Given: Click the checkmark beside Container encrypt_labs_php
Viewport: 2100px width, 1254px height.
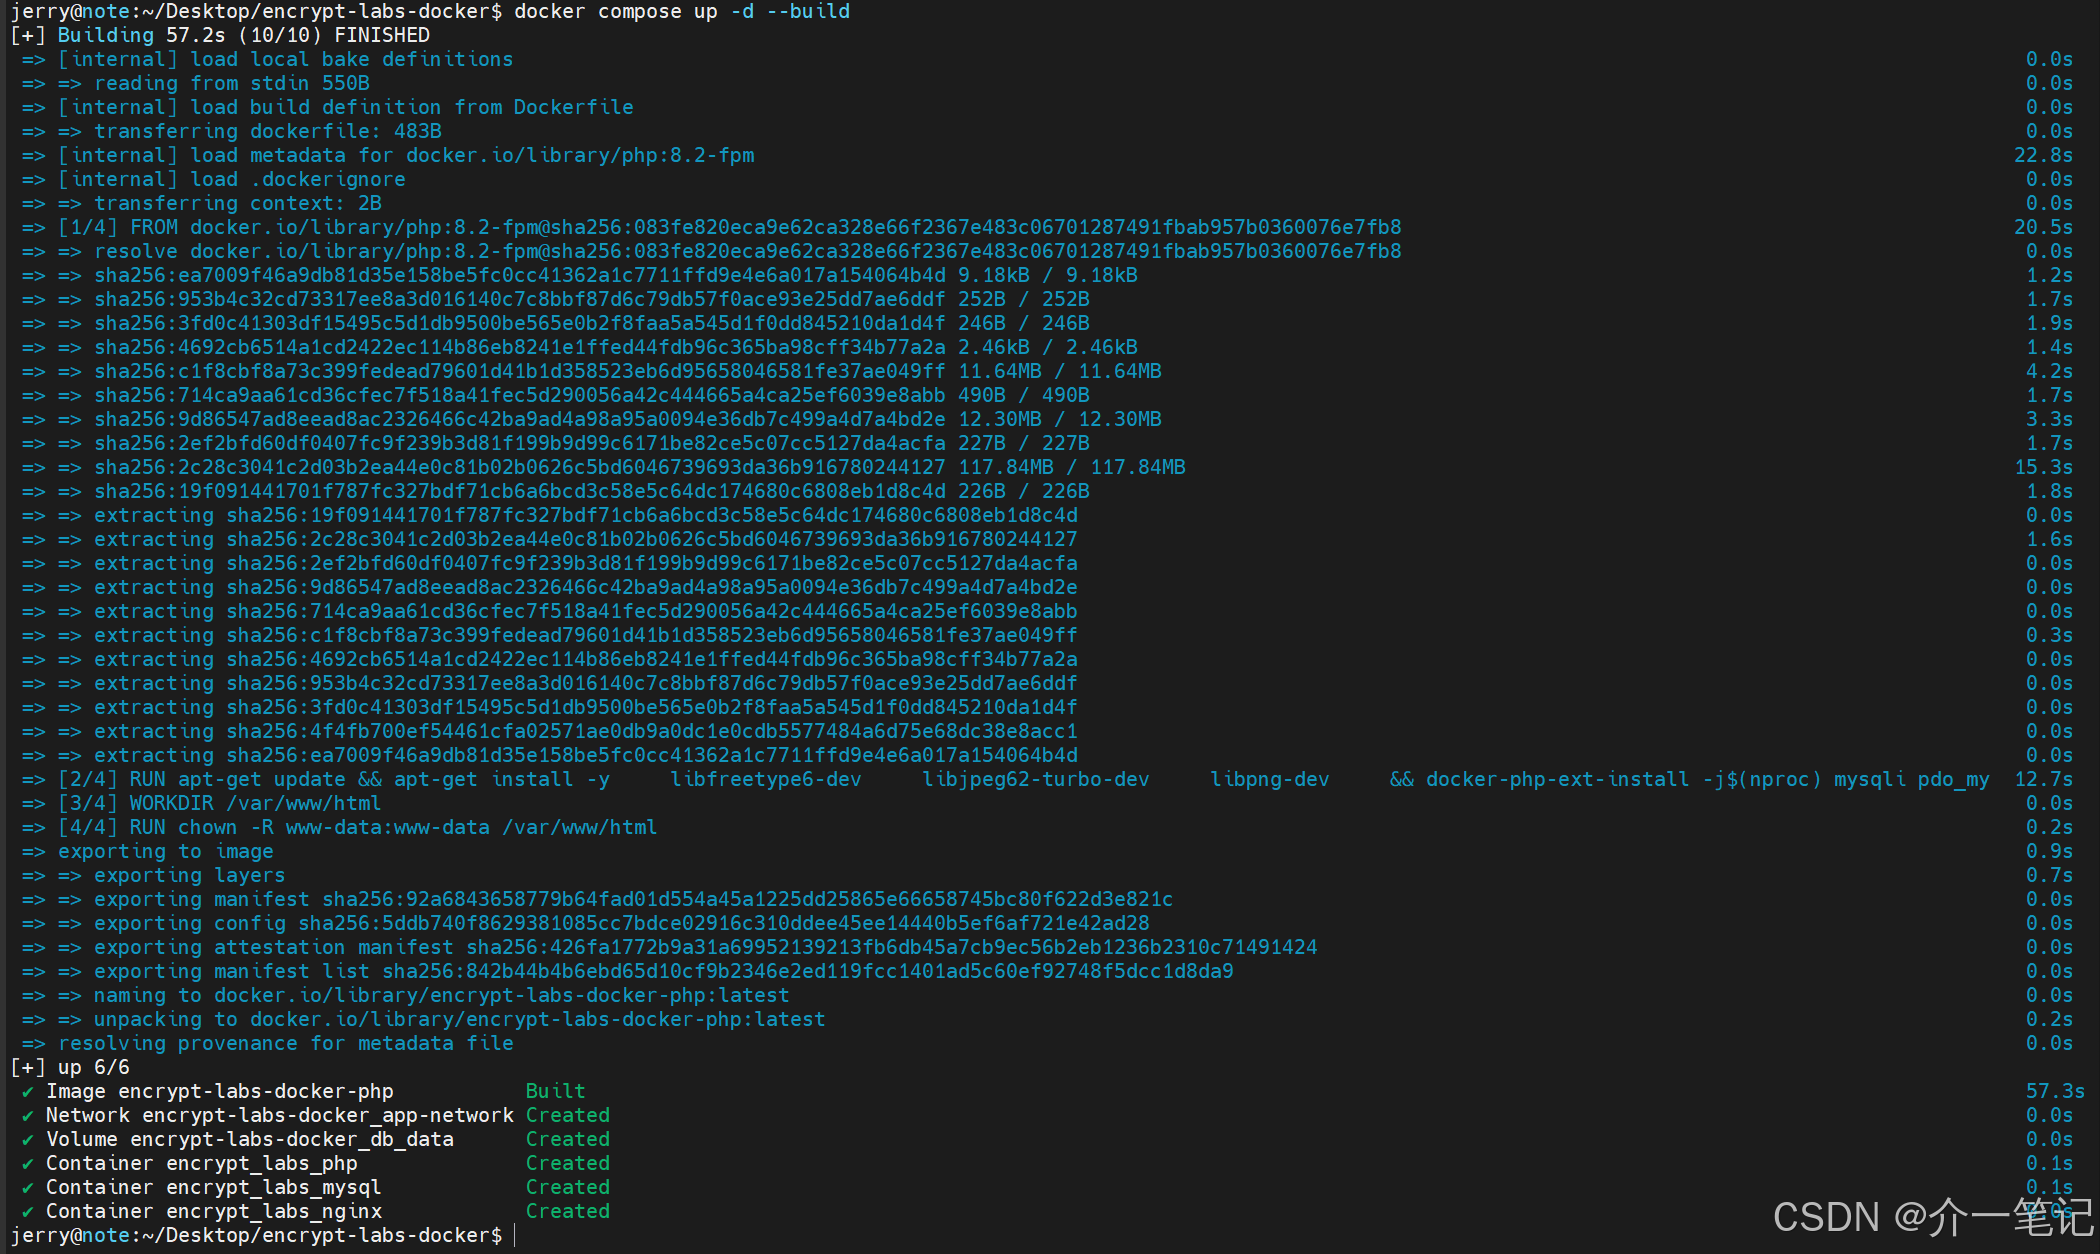Looking at the screenshot, I should tap(28, 1164).
